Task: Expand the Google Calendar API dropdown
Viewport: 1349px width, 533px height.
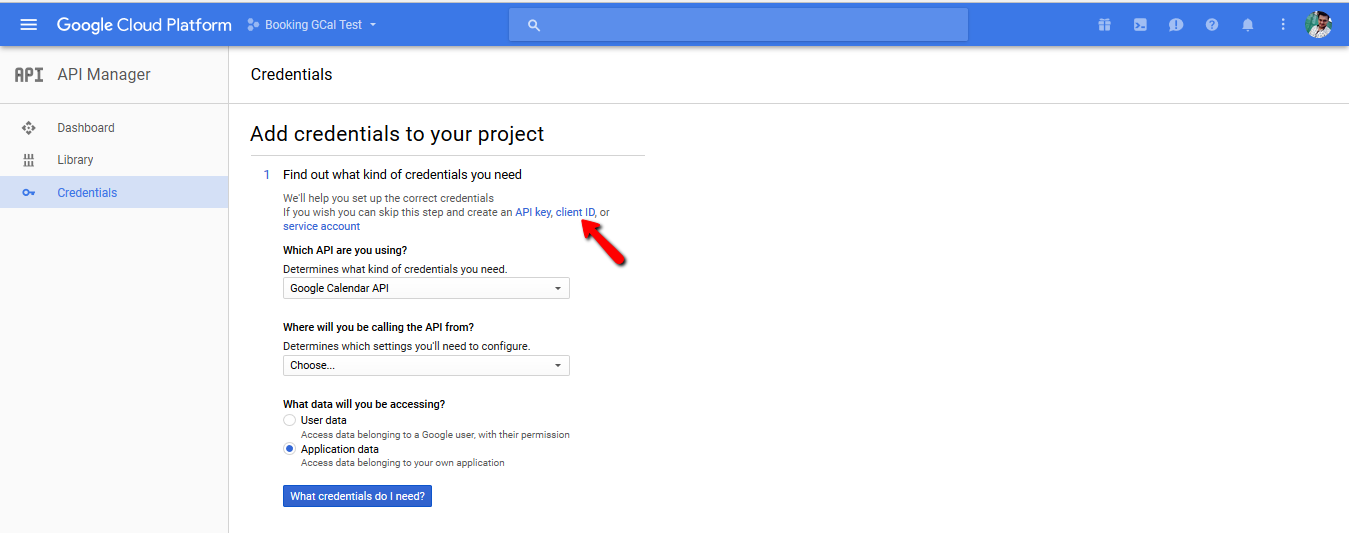Action: coord(426,288)
